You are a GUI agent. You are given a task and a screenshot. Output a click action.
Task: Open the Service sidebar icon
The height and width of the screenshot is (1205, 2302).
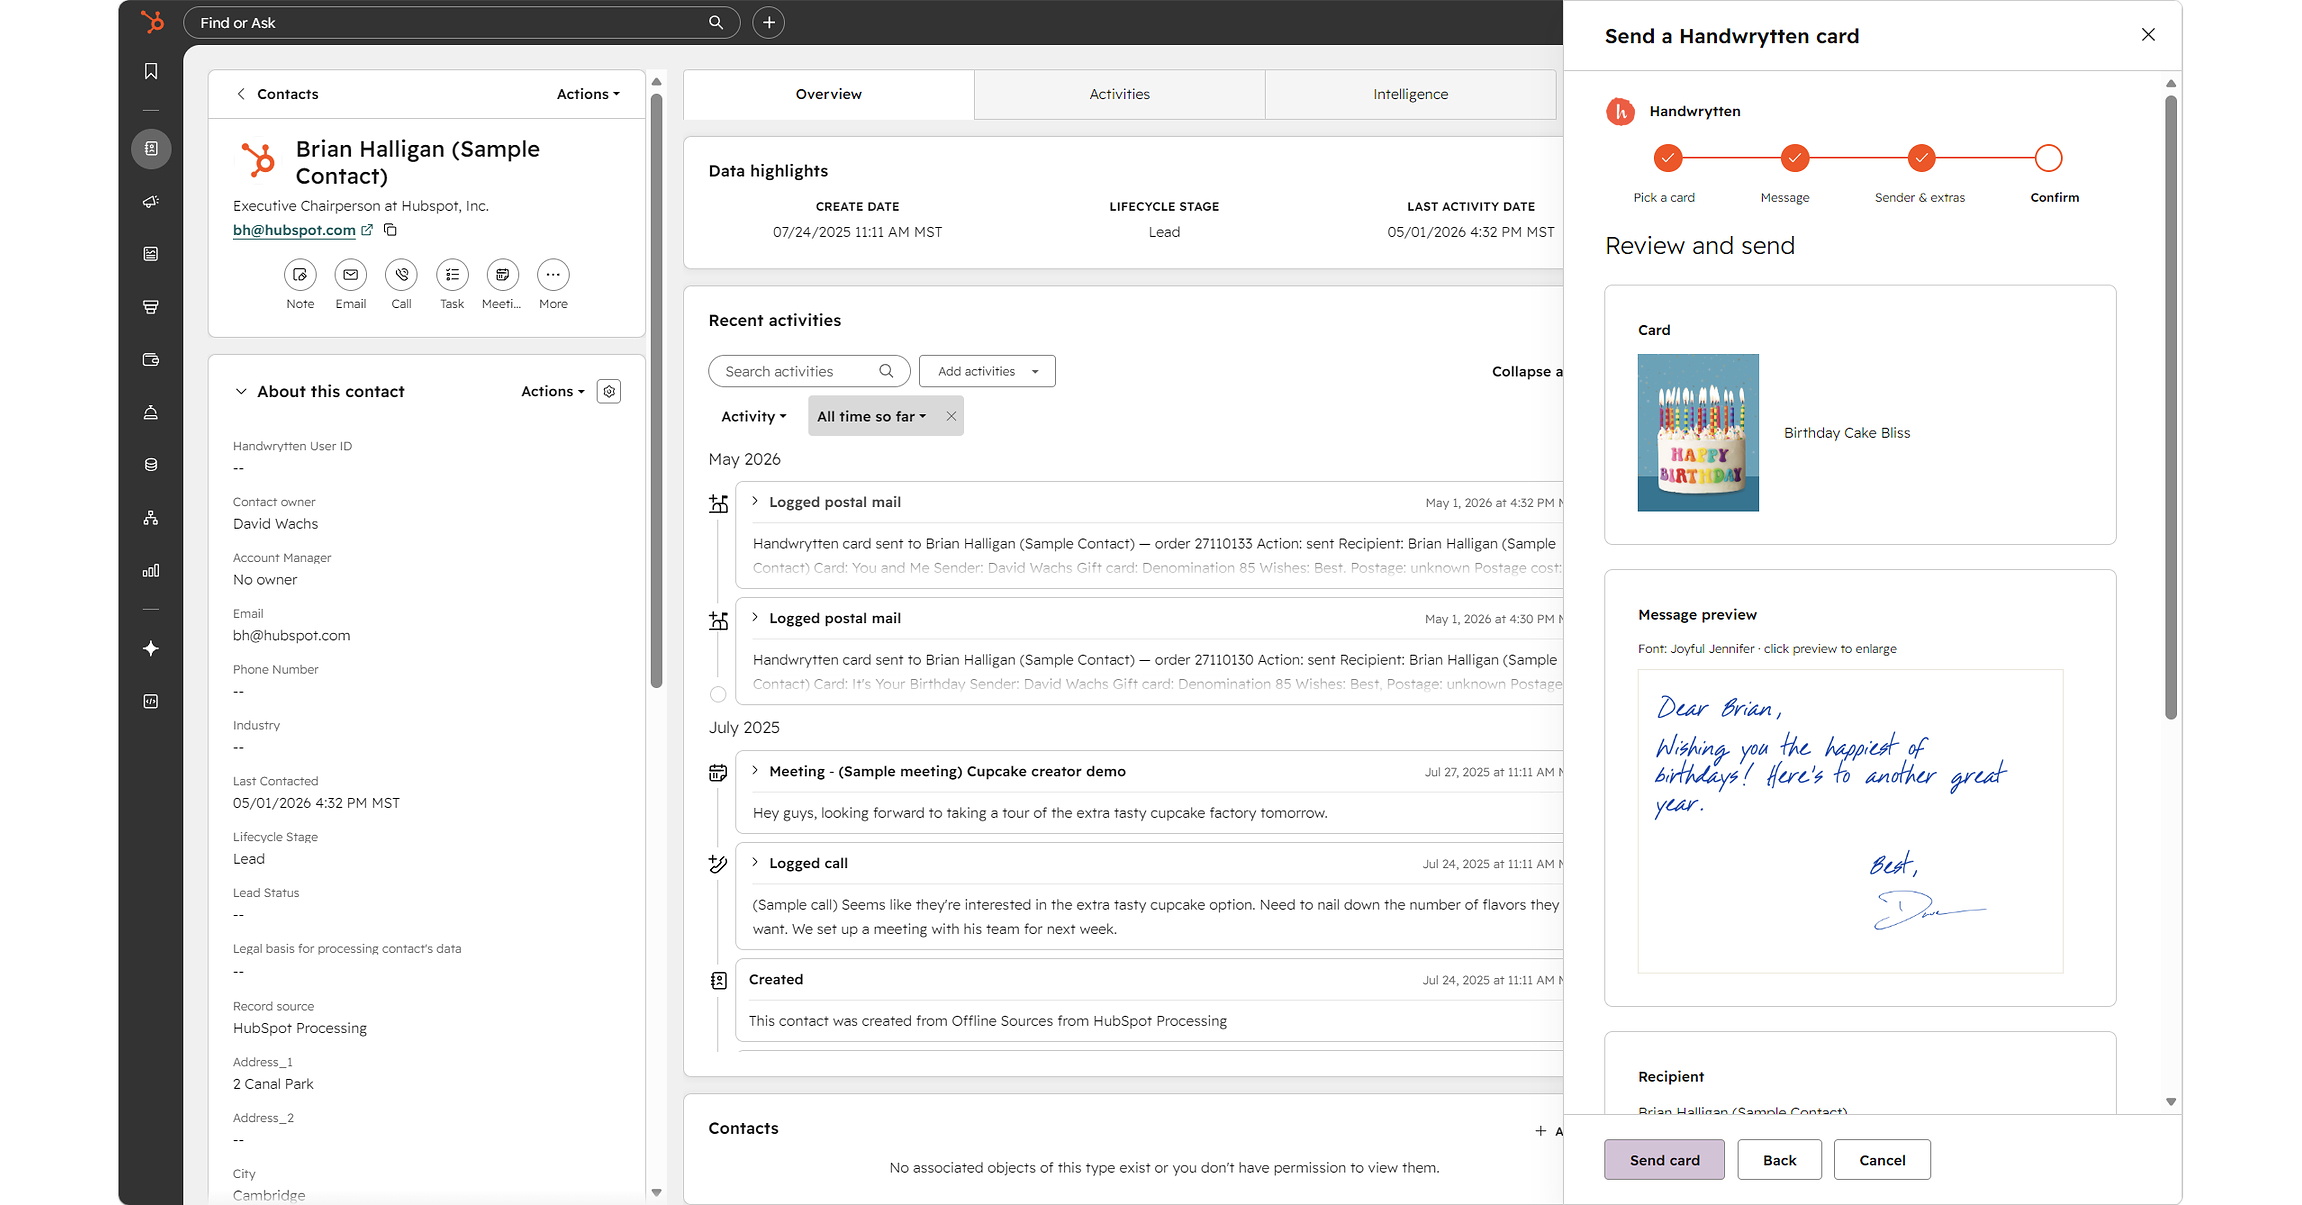point(151,412)
